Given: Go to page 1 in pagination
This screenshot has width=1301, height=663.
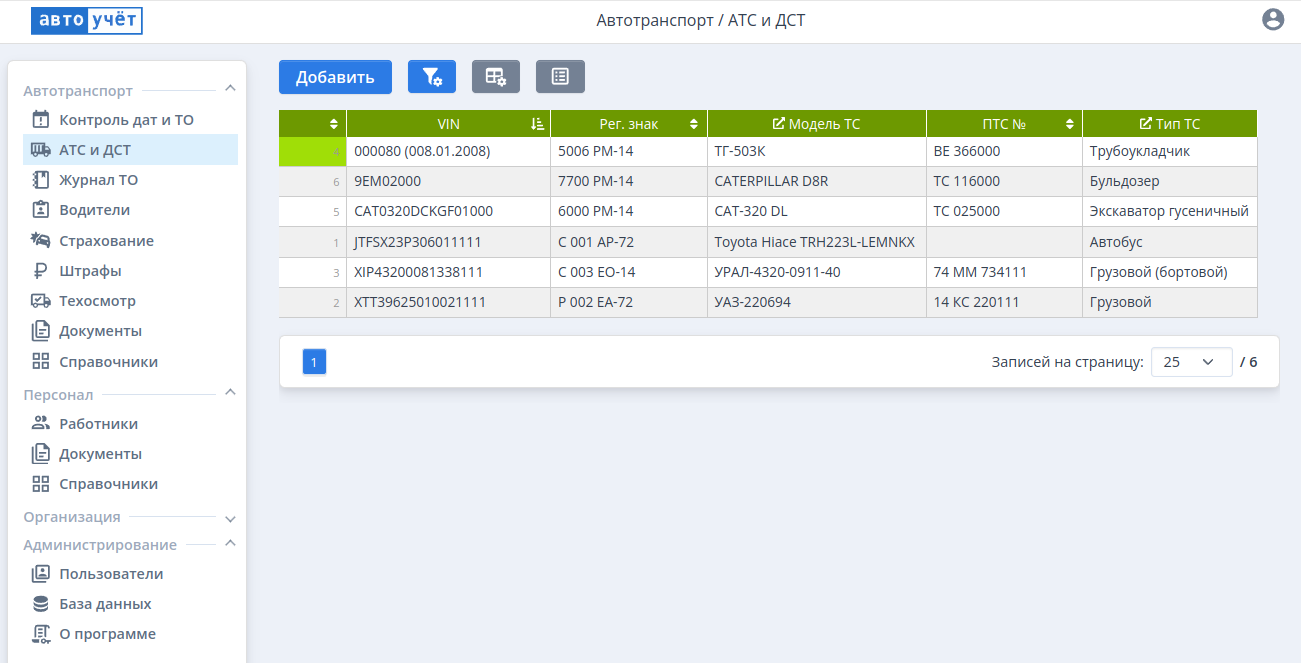Looking at the screenshot, I should 314,362.
